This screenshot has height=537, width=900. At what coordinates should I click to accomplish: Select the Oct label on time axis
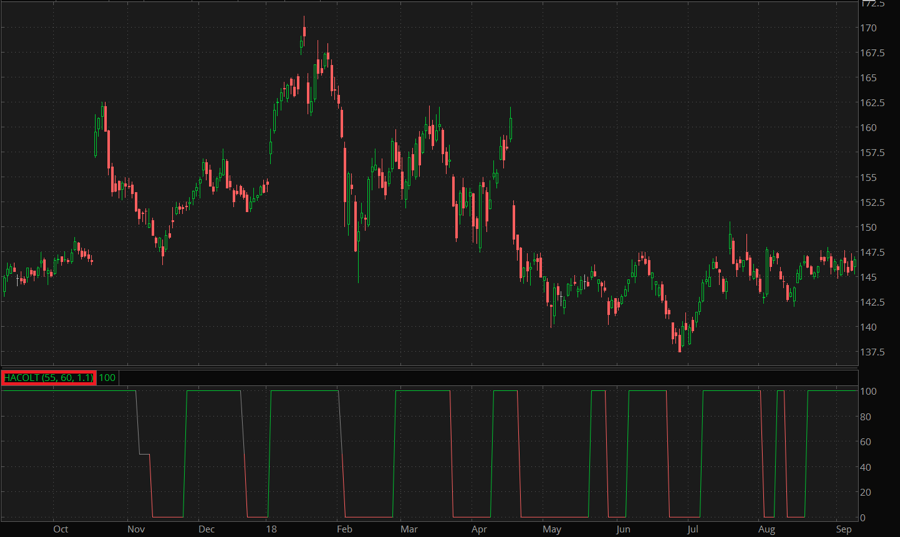pos(60,528)
